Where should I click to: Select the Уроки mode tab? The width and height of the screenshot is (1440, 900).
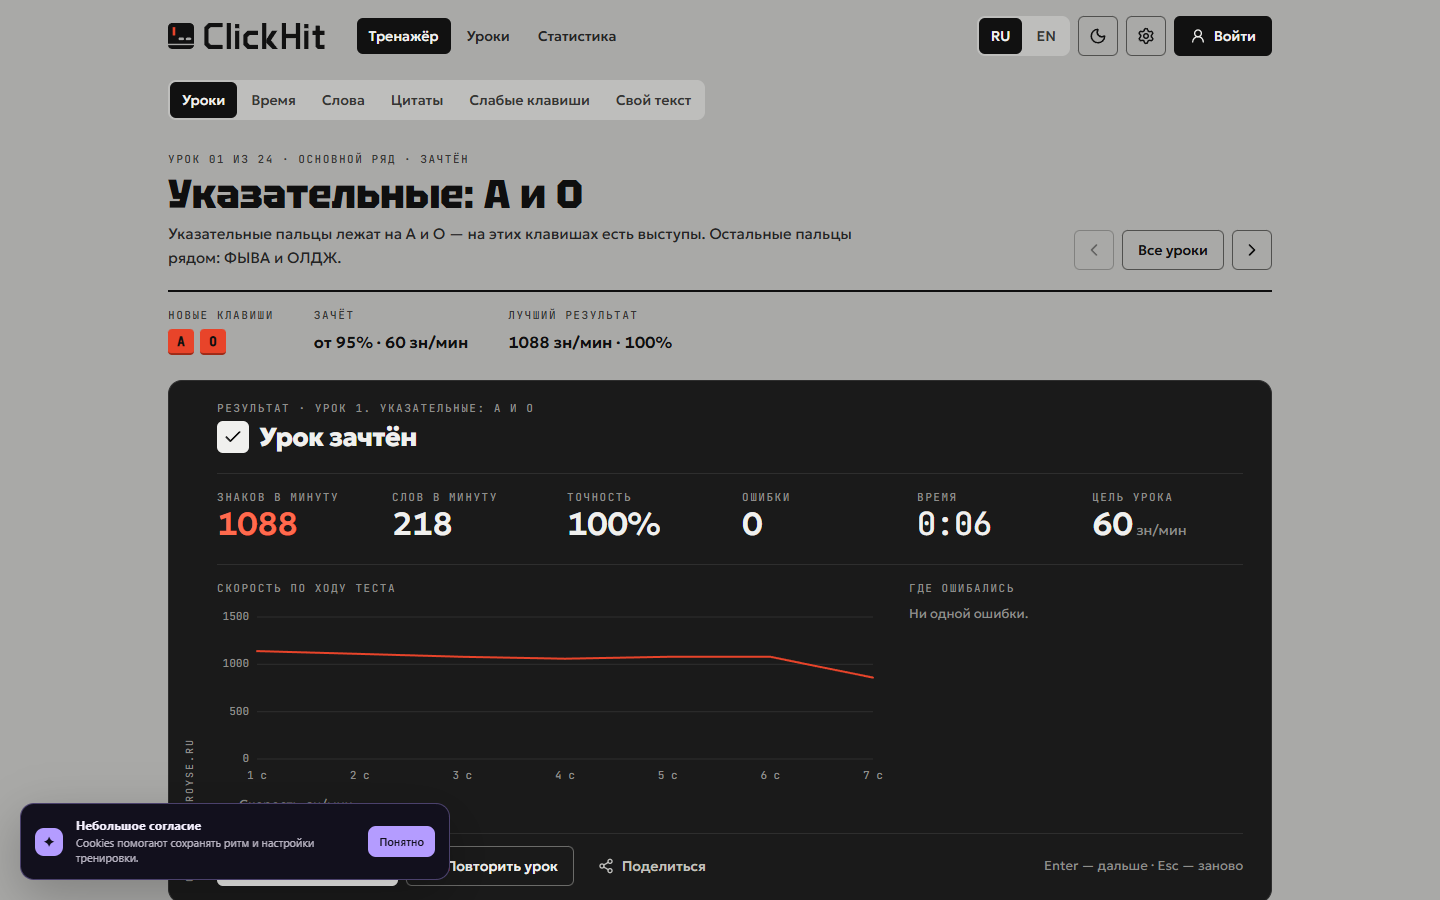click(x=204, y=100)
